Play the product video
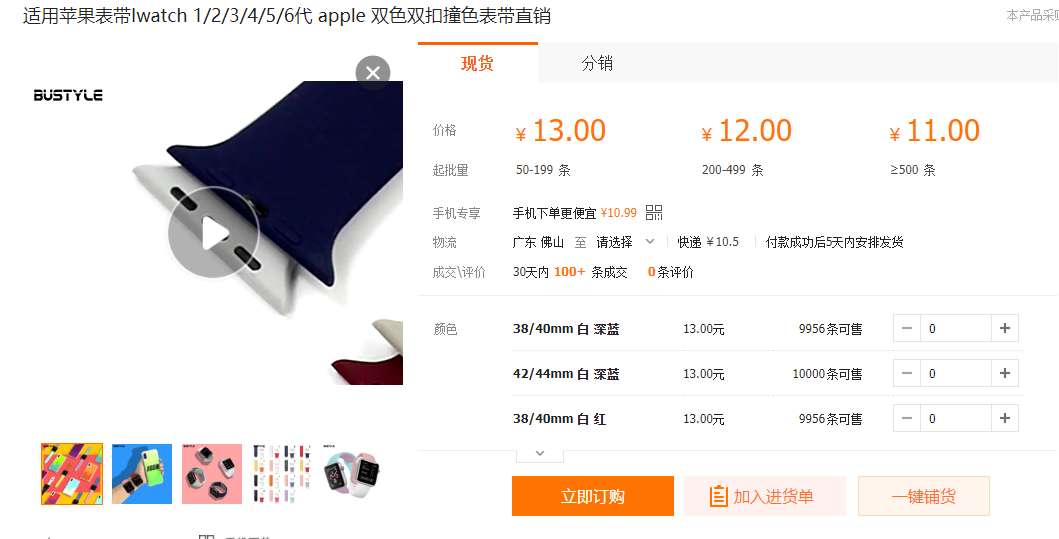This screenshot has width=1059, height=539. click(x=213, y=232)
